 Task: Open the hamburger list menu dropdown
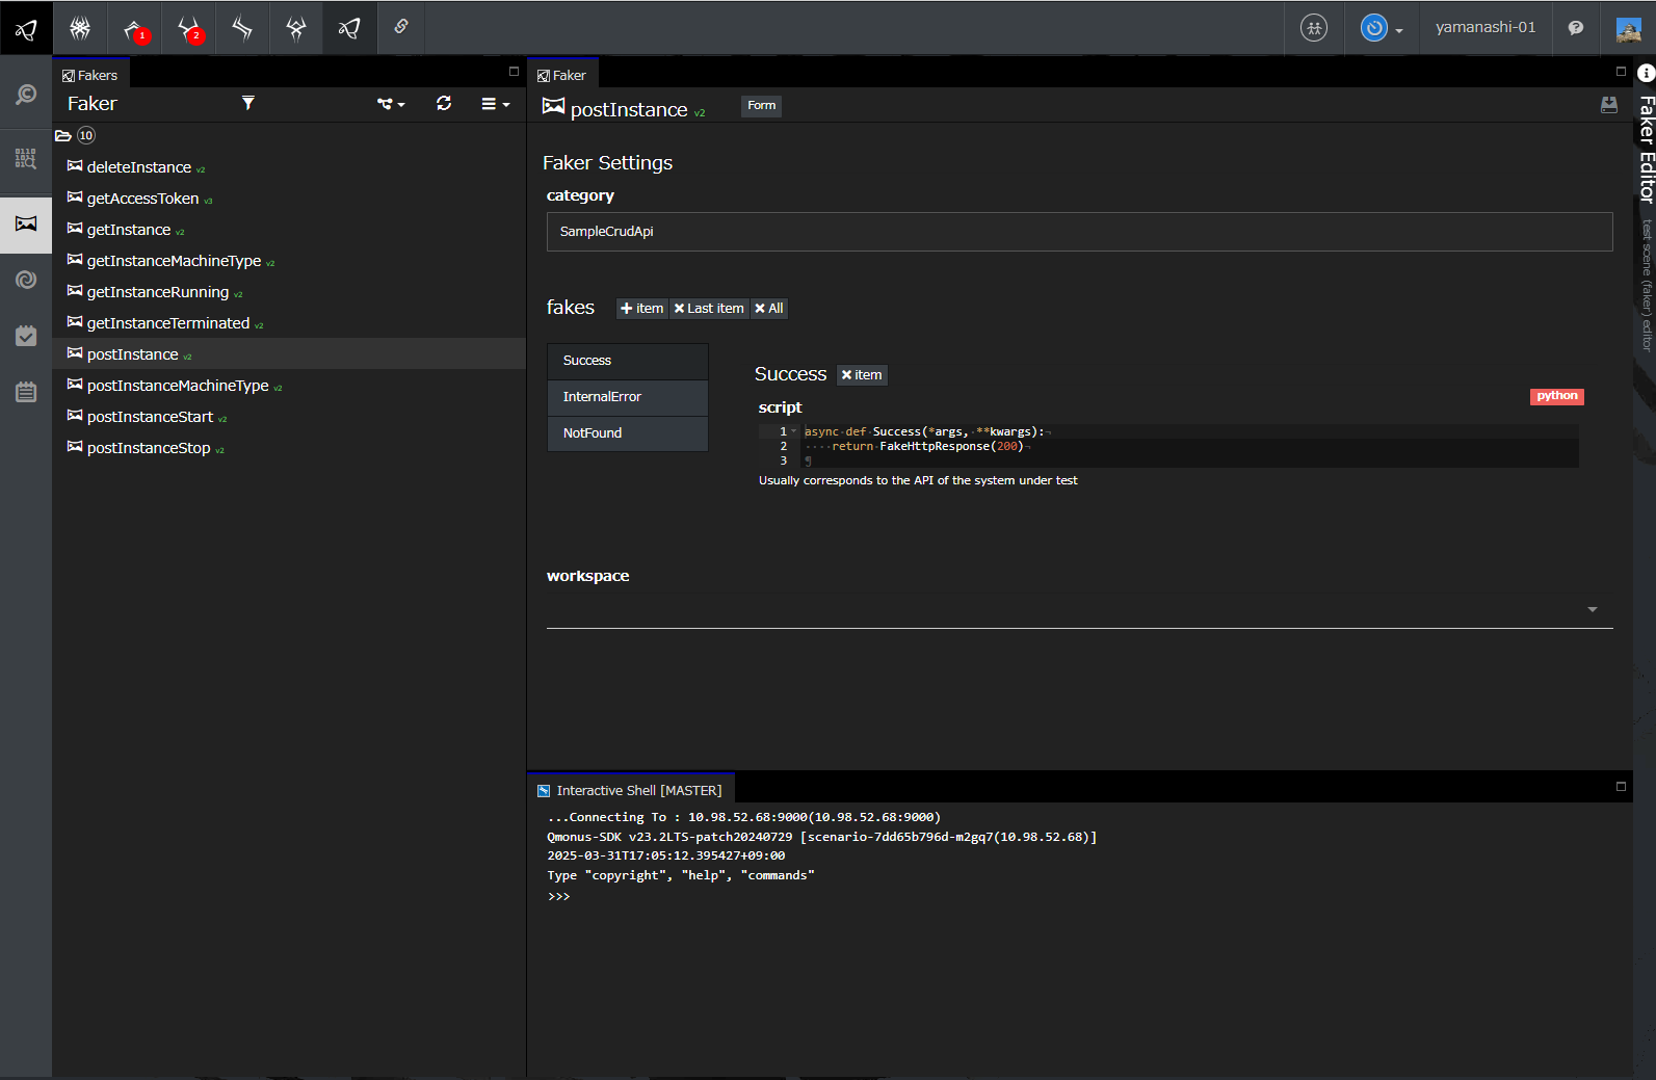(x=495, y=104)
